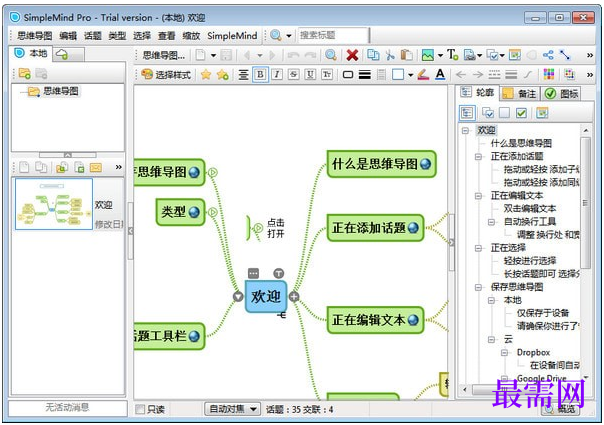Expand the collapsed 类型 node arrow
604x425 pixels.
pos(213,212)
